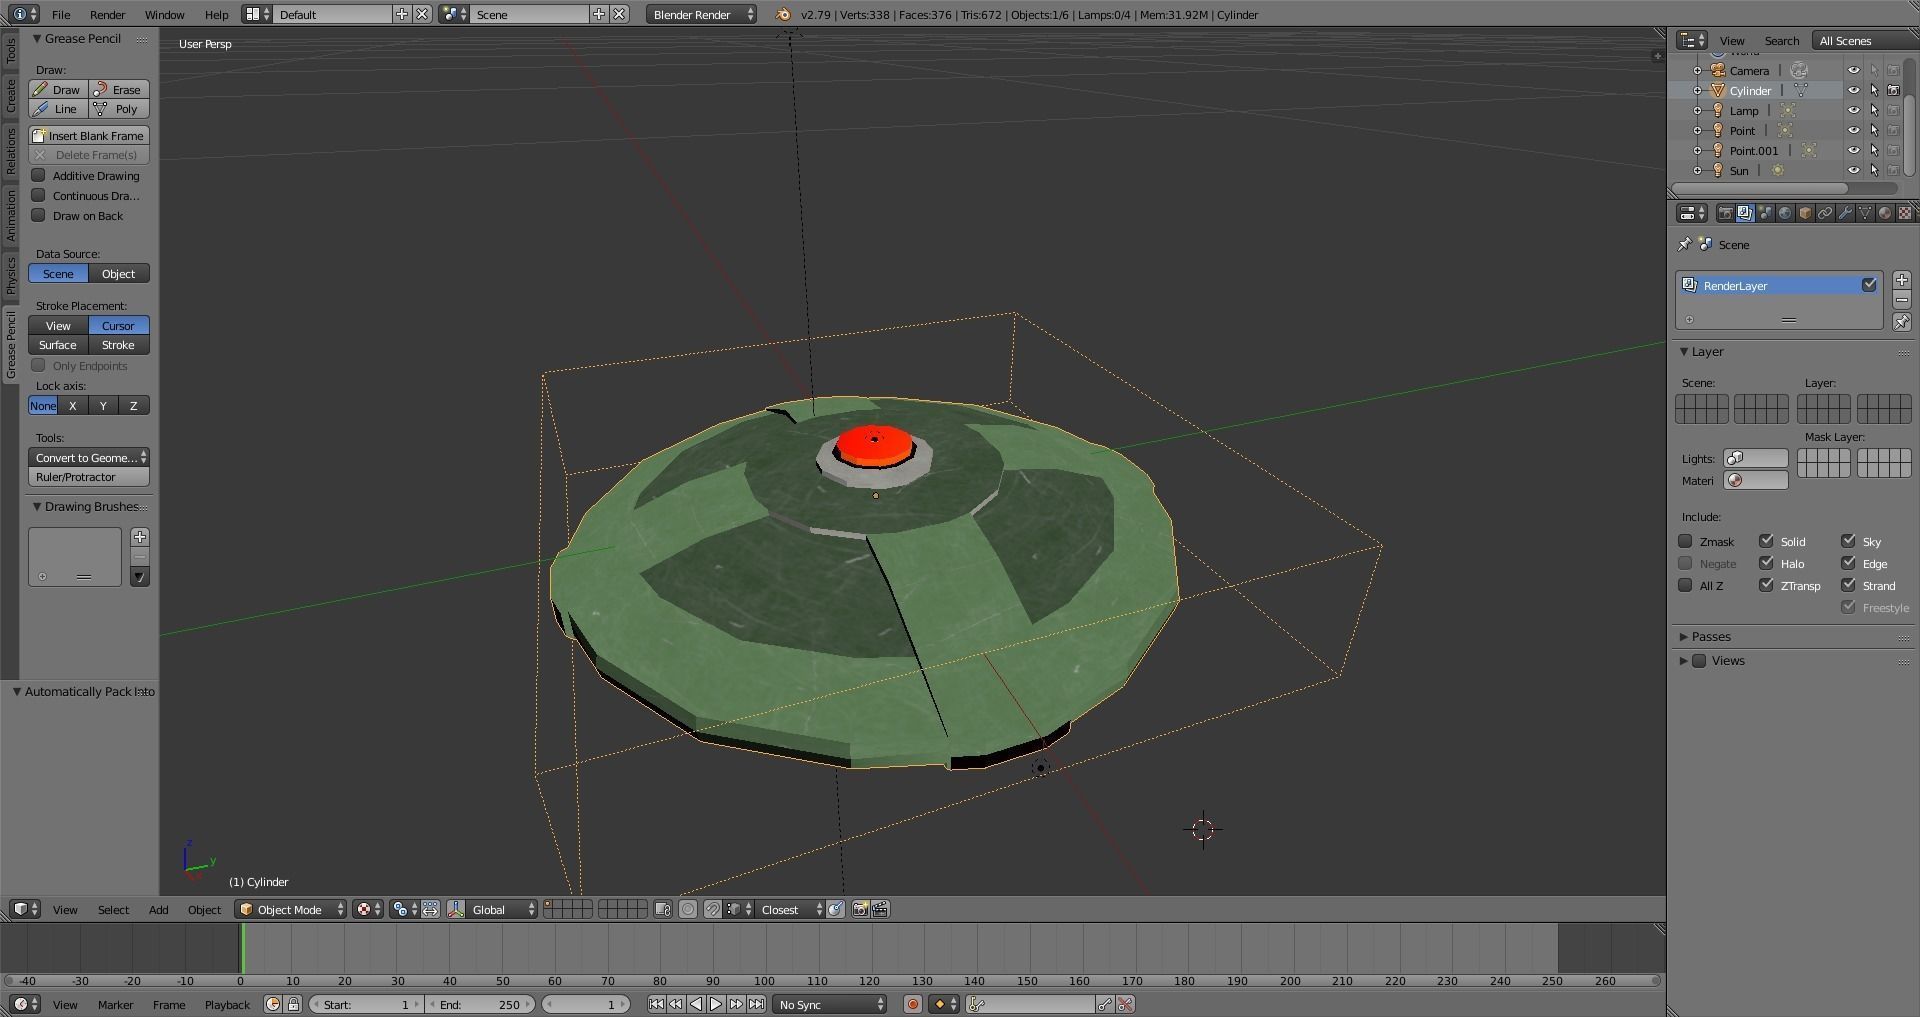Open the Object Constraints properties tab
Image resolution: width=1920 pixels, height=1017 pixels.
click(1826, 212)
